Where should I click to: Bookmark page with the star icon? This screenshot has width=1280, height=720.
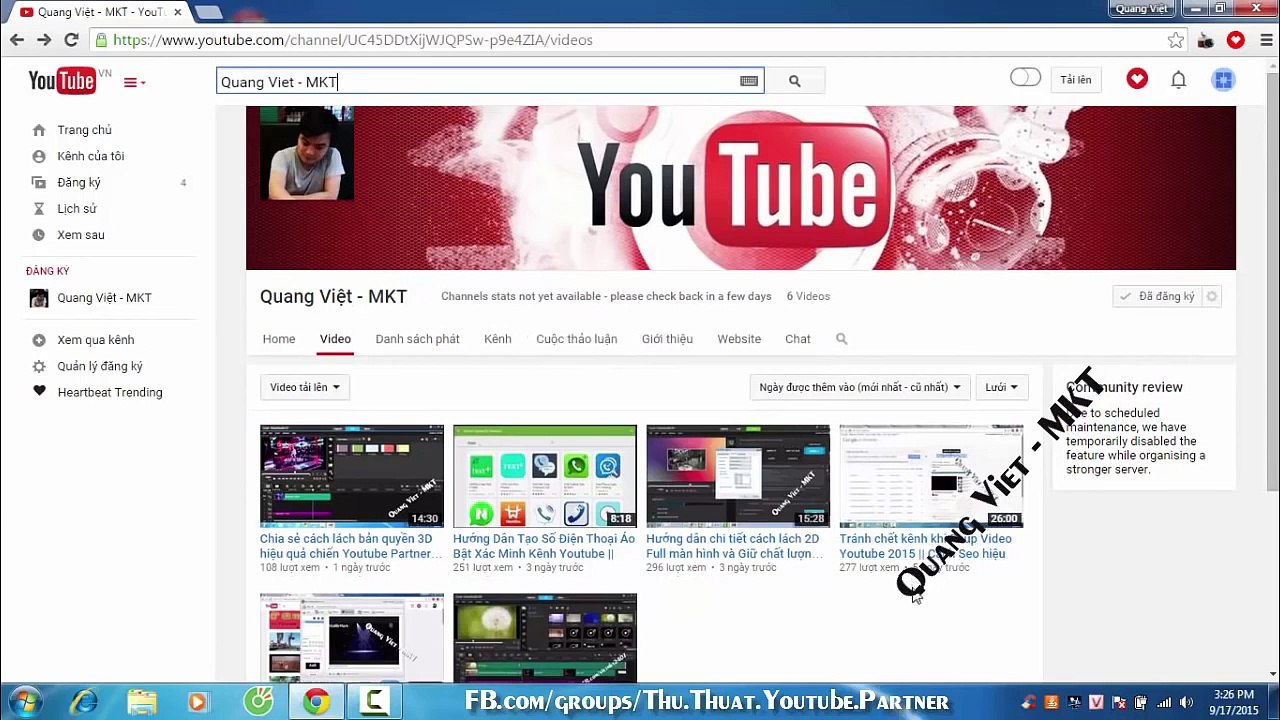(x=1176, y=40)
